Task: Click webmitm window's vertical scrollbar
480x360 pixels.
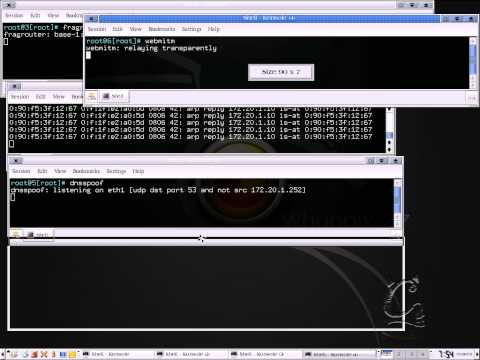Action: (x=473, y=63)
